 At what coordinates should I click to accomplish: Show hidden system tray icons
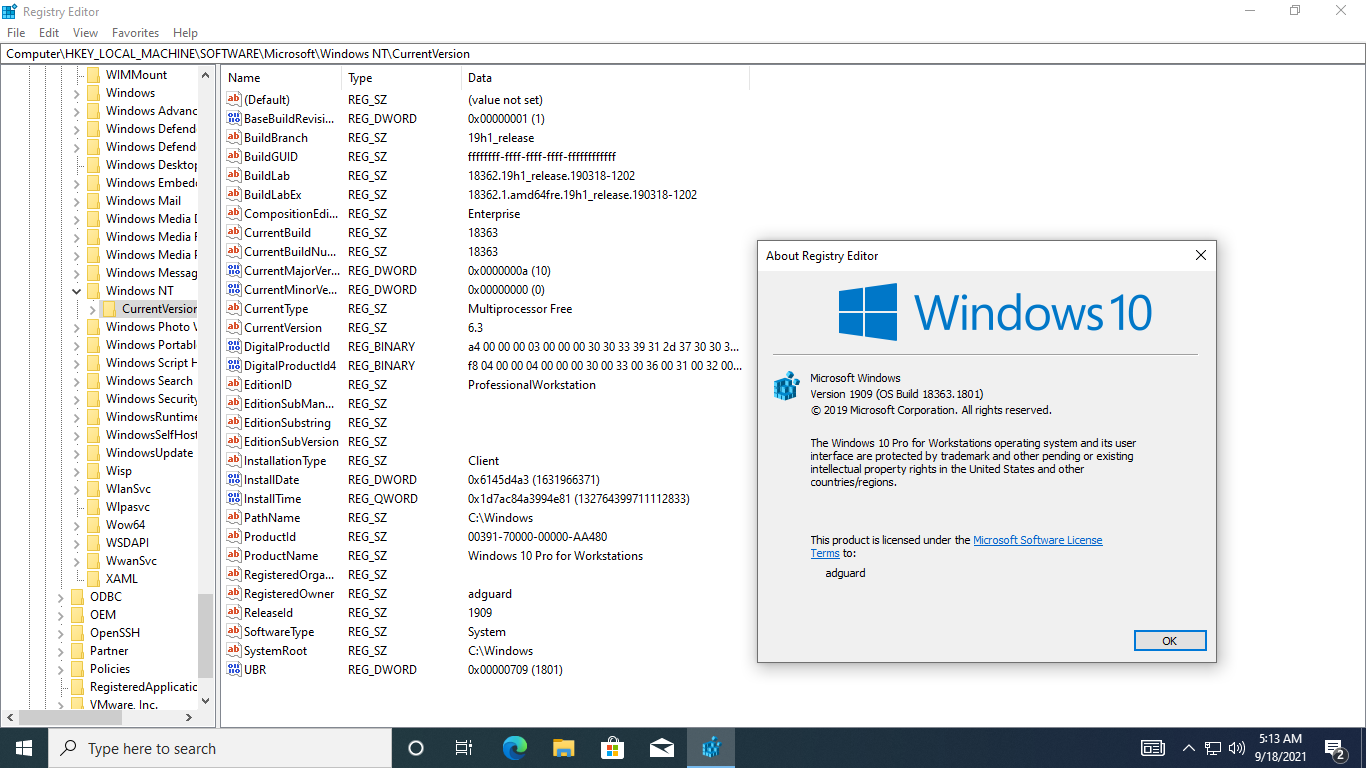tap(1189, 748)
